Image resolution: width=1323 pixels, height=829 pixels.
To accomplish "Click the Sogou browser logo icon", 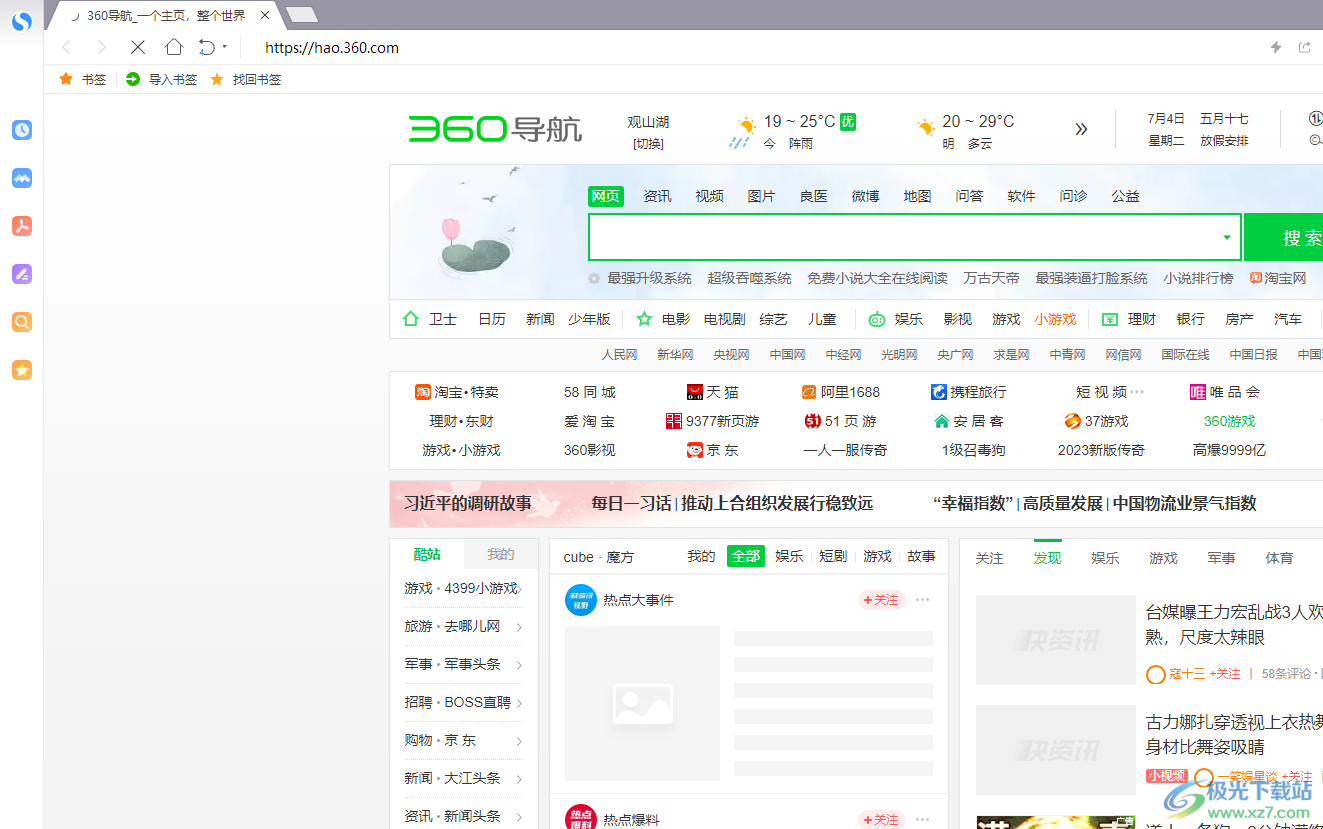I will point(22,20).
